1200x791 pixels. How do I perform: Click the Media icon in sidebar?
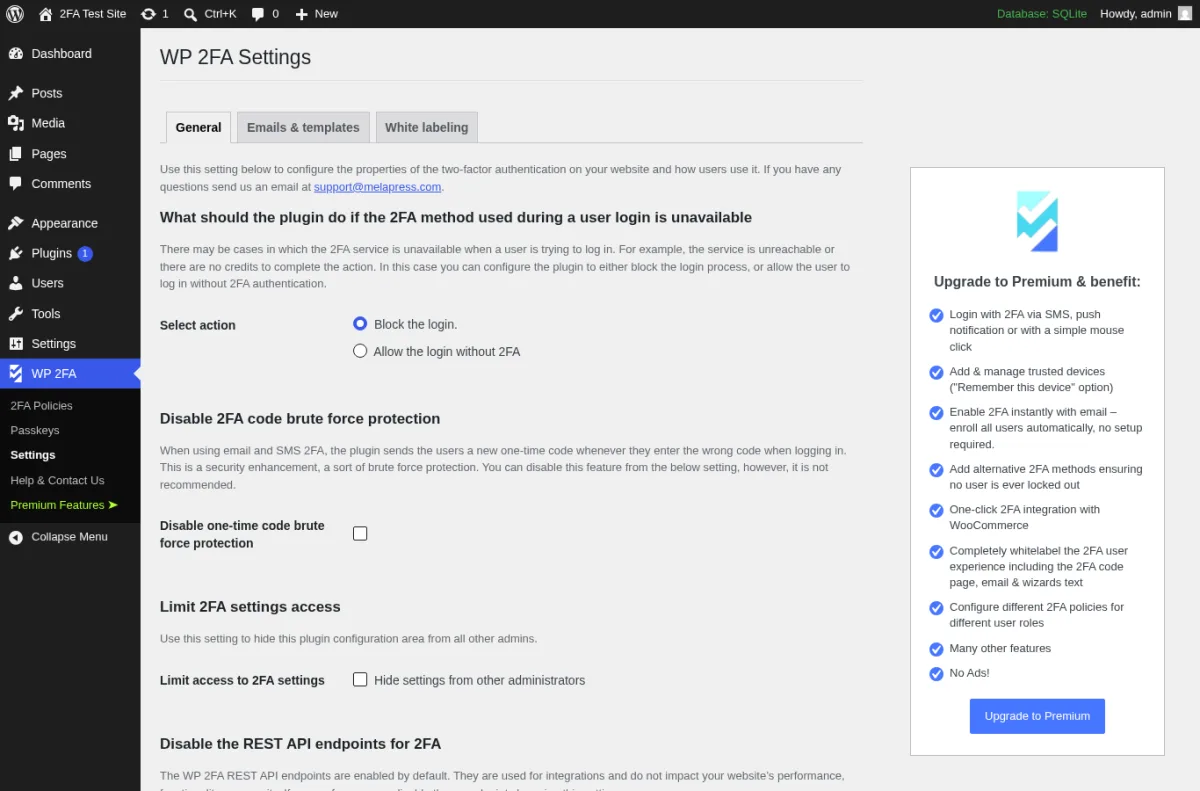point(16,123)
